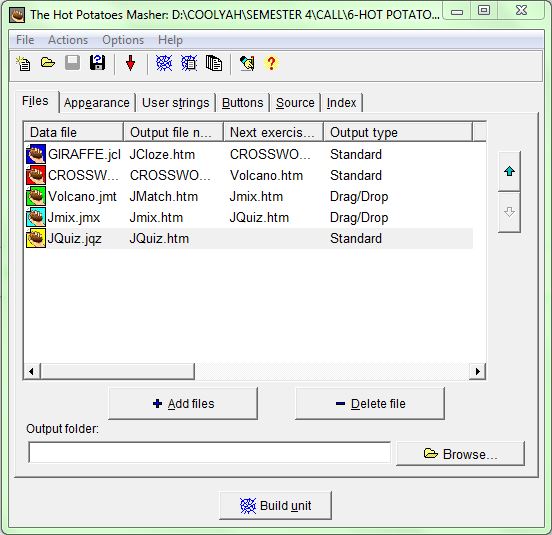Click the red crossword file icon
The image size is (552, 535).
click(x=36, y=175)
